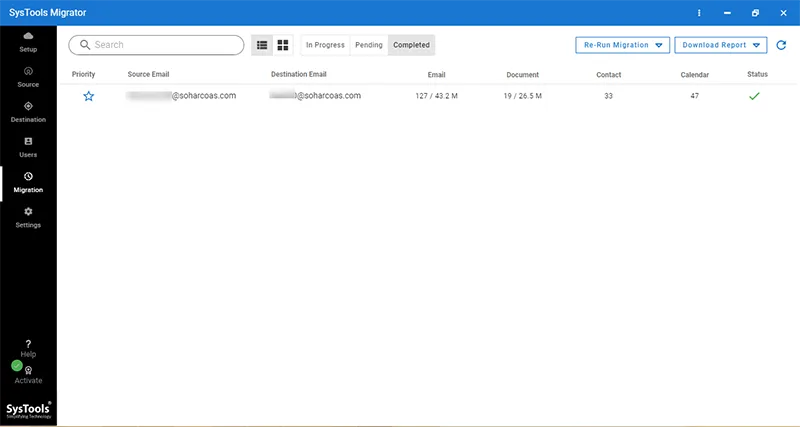Screen dimensions: 800x427
Task: Click the Document column header
Action: (x=522, y=74)
